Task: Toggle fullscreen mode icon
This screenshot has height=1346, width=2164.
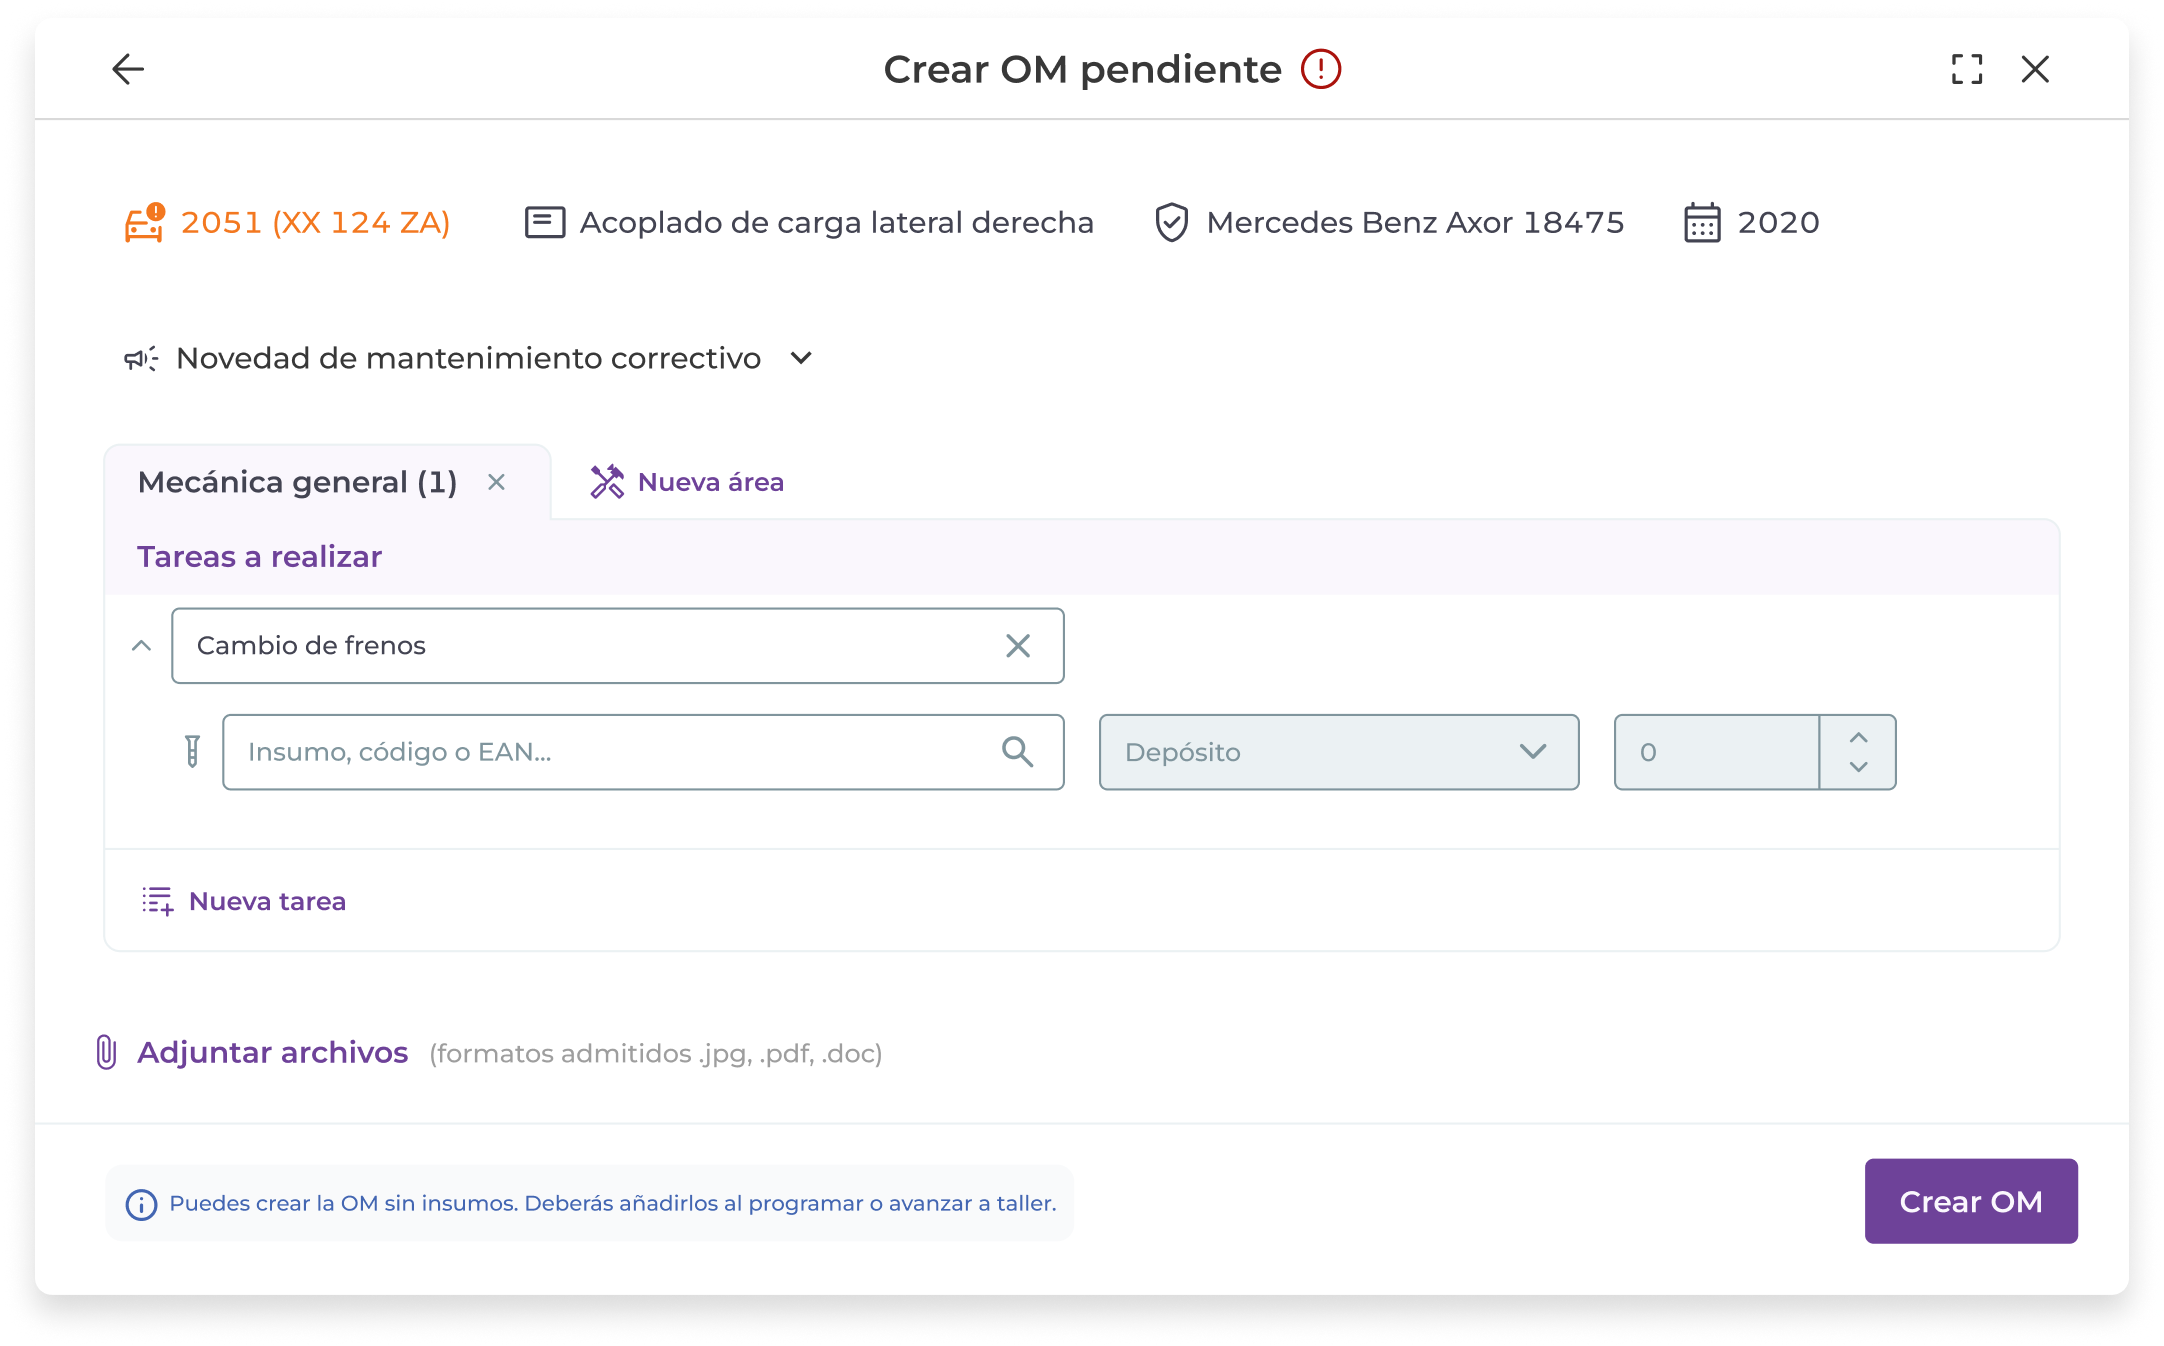Action: 1966,69
